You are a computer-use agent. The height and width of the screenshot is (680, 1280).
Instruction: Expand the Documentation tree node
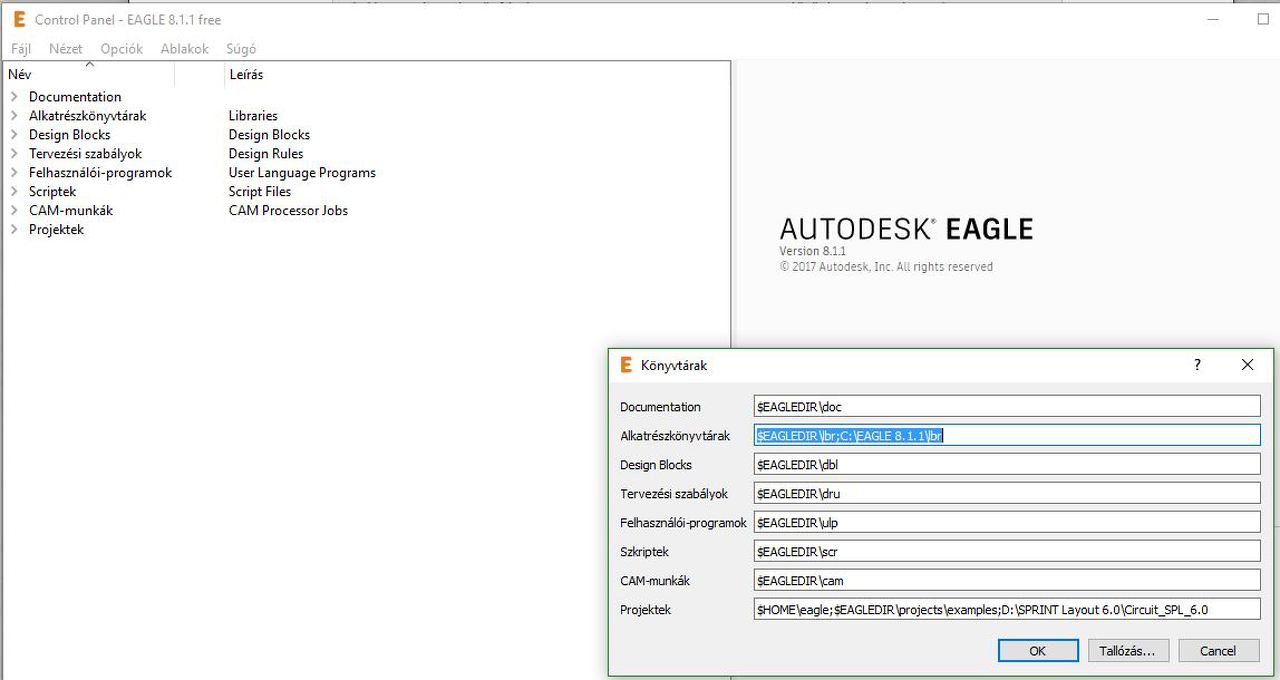(x=14, y=97)
